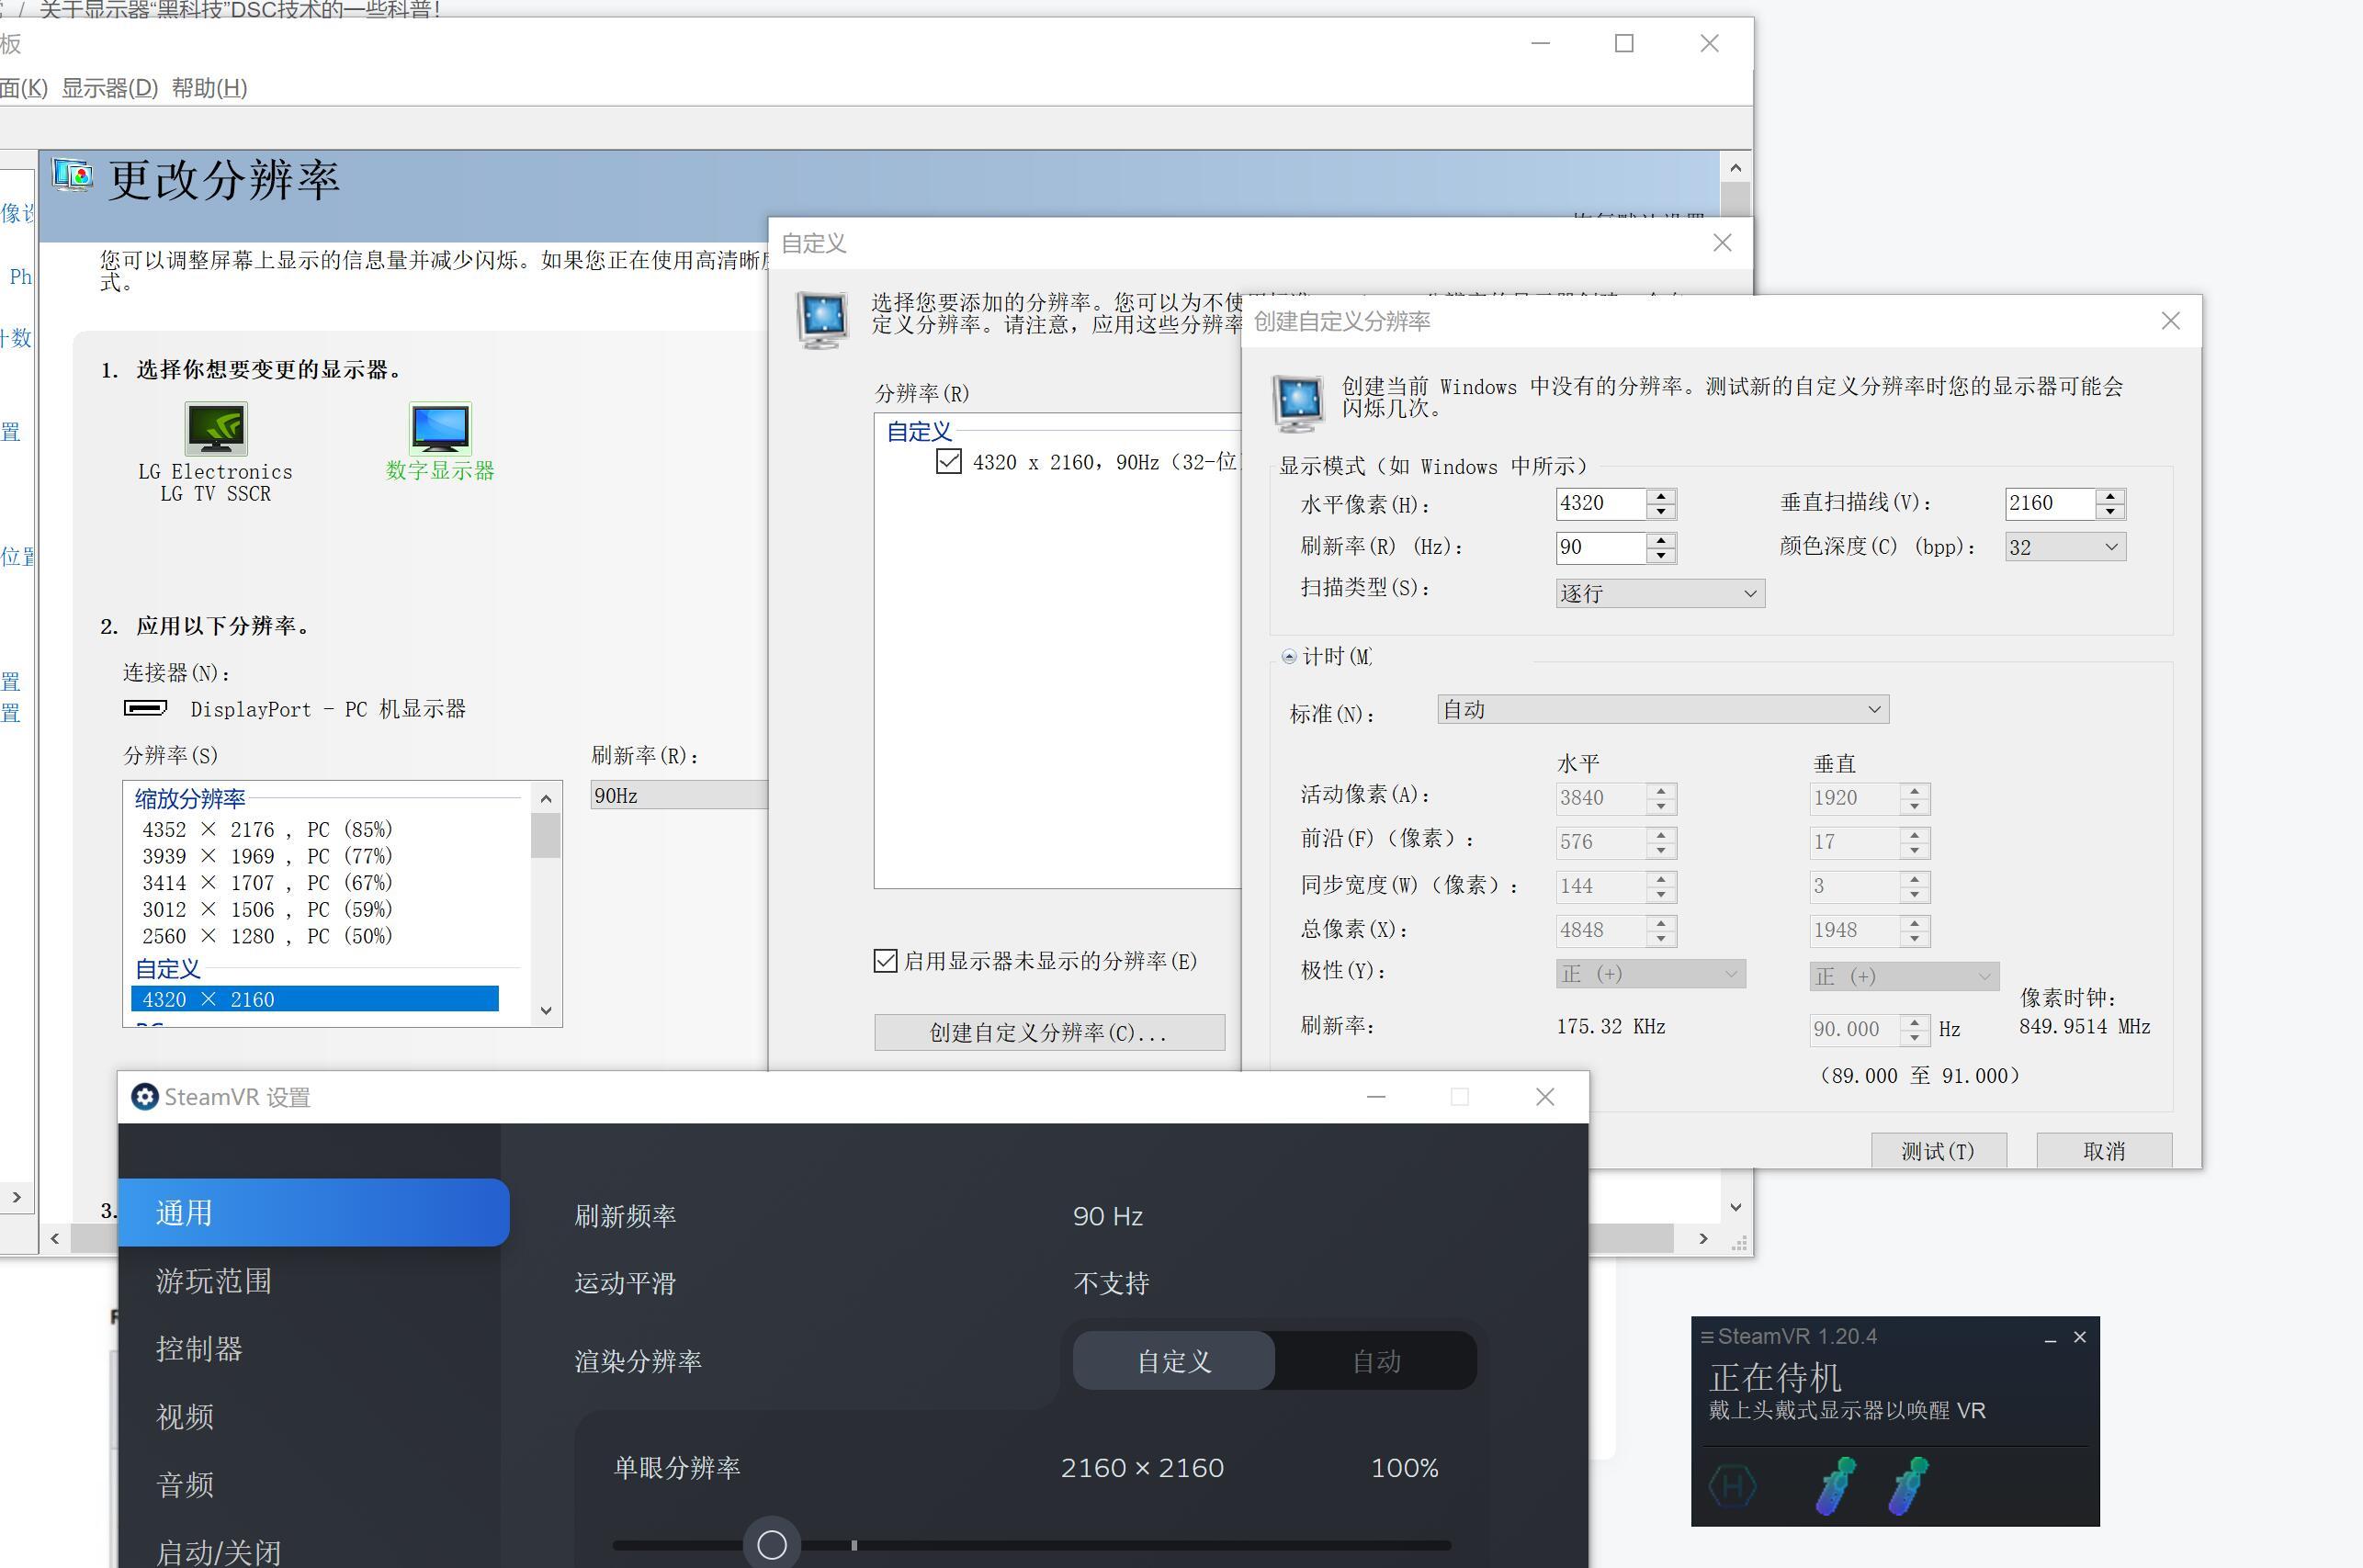Switch 渲染分辨率 to 自动

(1376, 1361)
